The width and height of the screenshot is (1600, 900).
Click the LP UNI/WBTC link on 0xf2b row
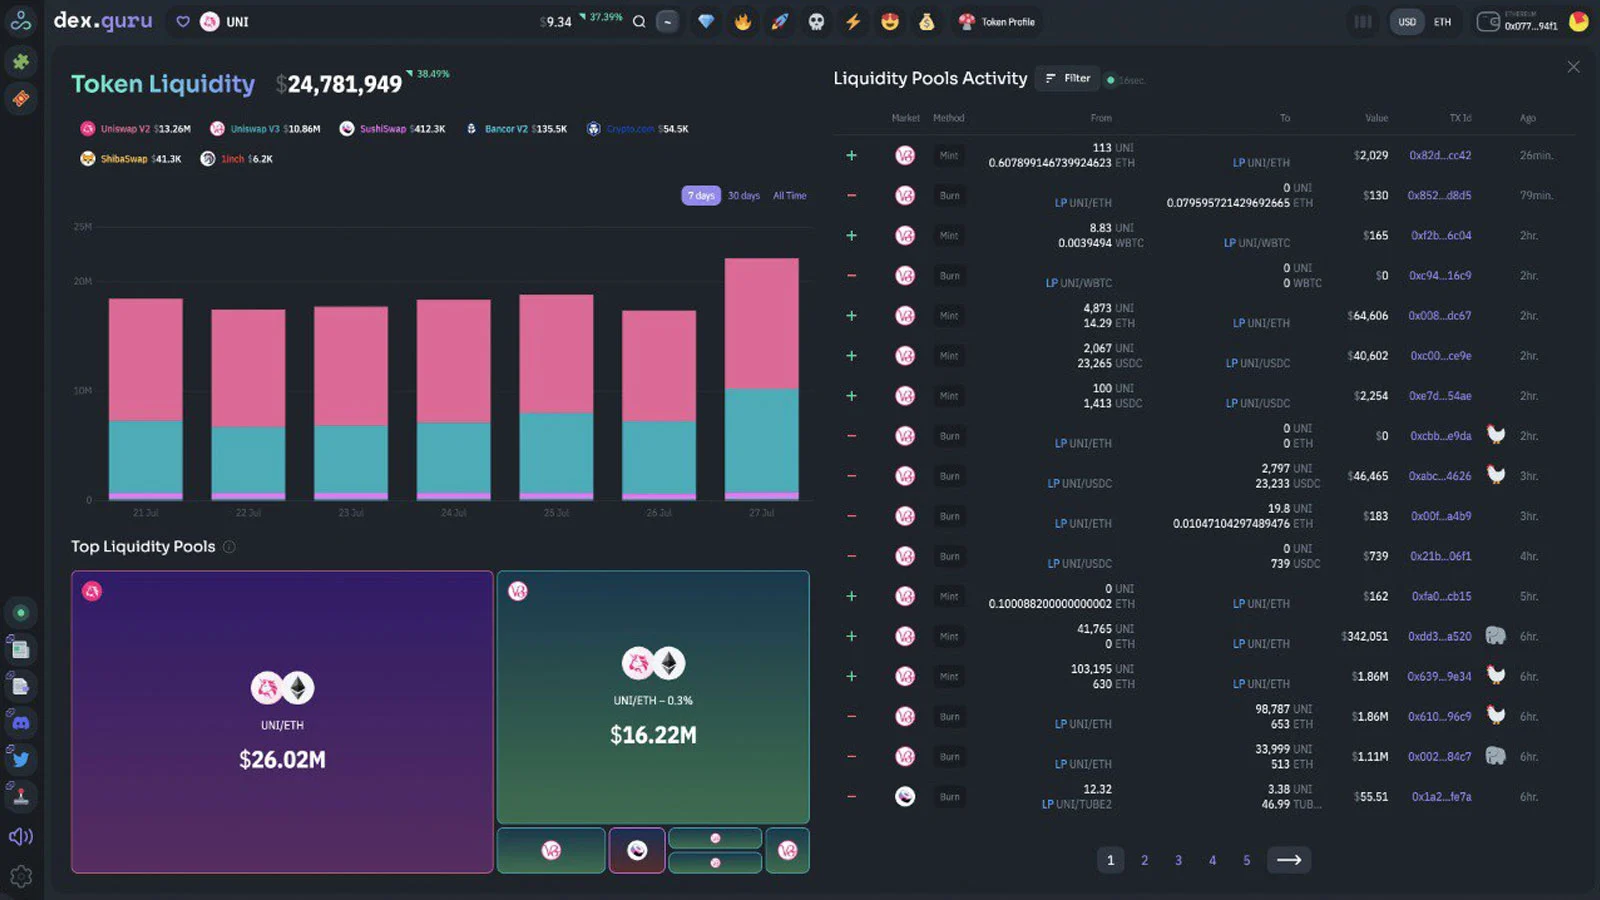point(1257,243)
